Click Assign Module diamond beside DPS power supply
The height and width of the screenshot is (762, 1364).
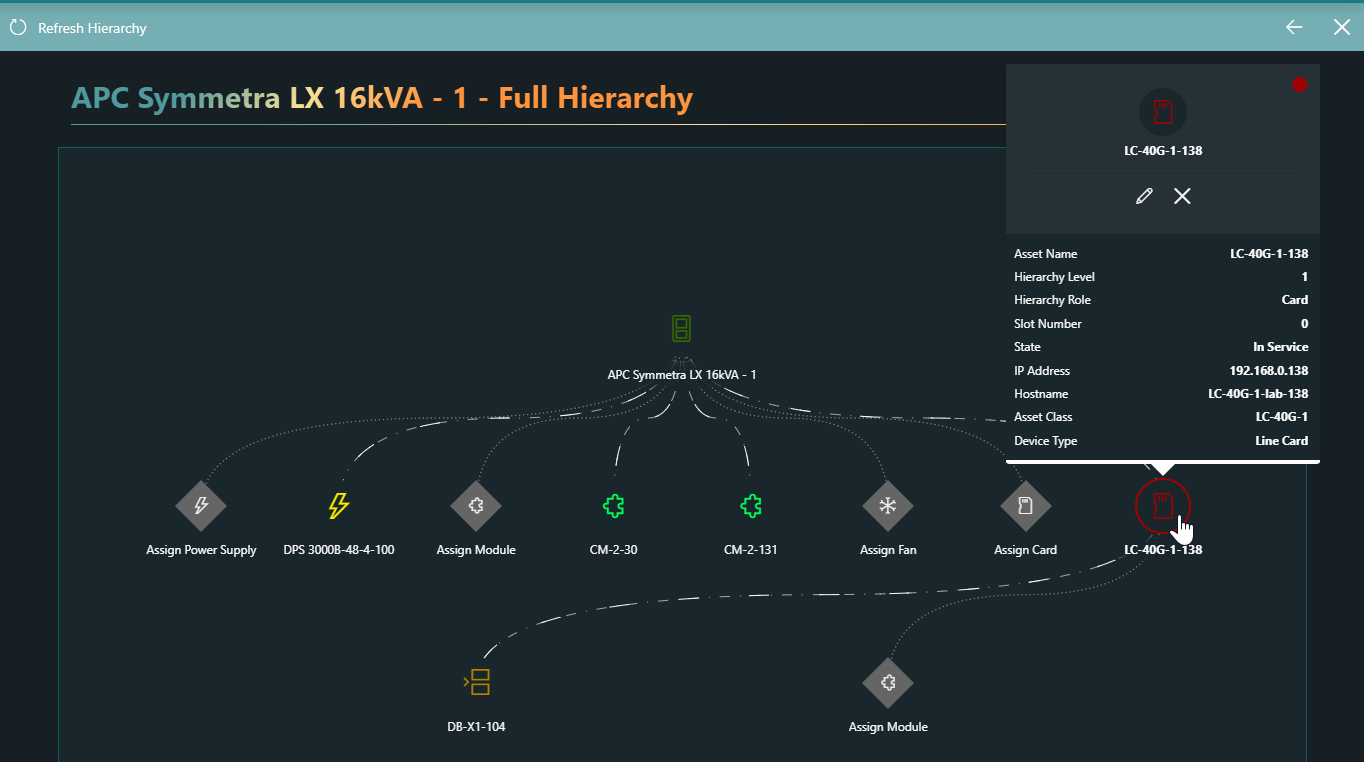tap(476, 506)
